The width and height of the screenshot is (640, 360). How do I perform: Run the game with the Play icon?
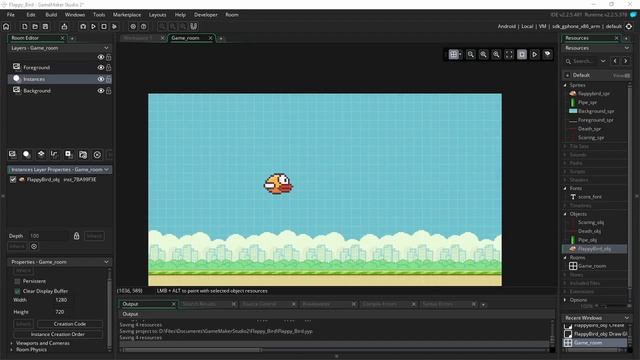click(93, 27)
